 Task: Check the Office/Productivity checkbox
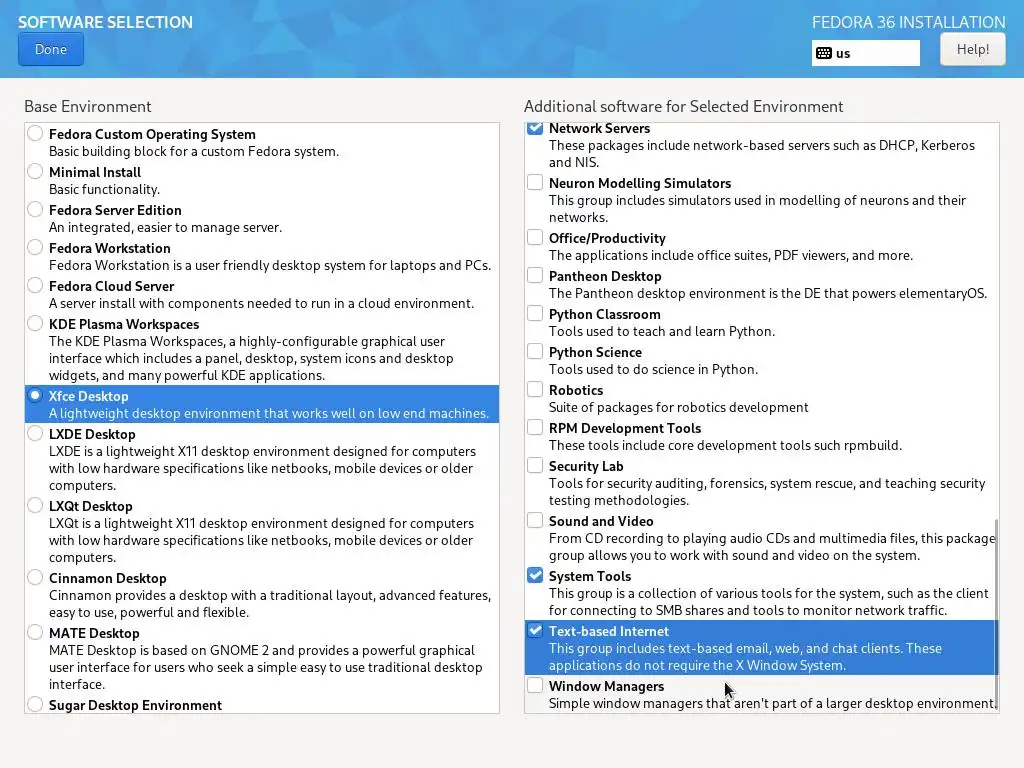(535, 237)
